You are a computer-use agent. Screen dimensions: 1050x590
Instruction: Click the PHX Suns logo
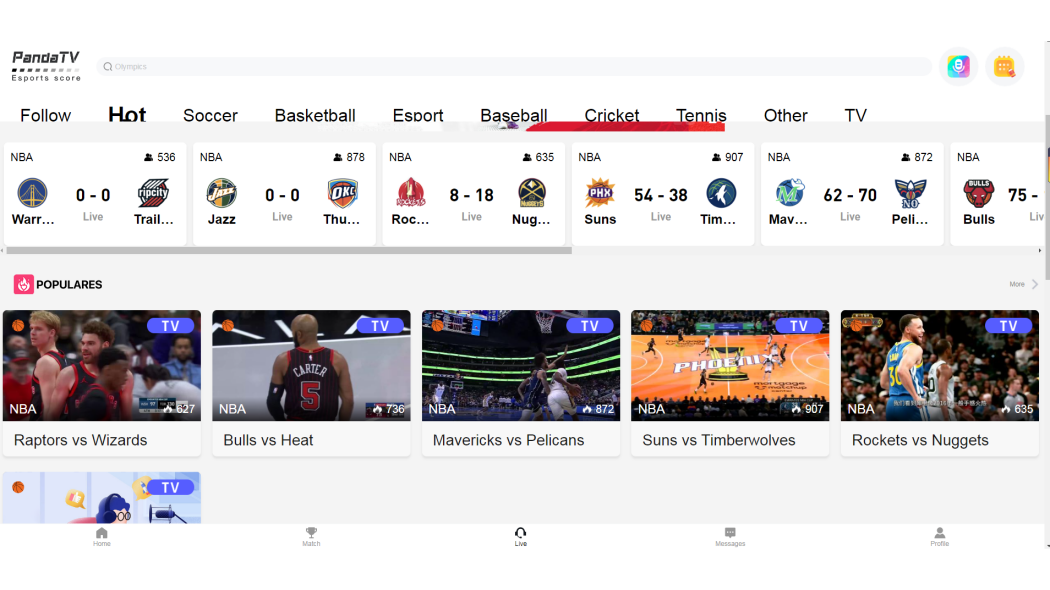(x=600, y=194)
